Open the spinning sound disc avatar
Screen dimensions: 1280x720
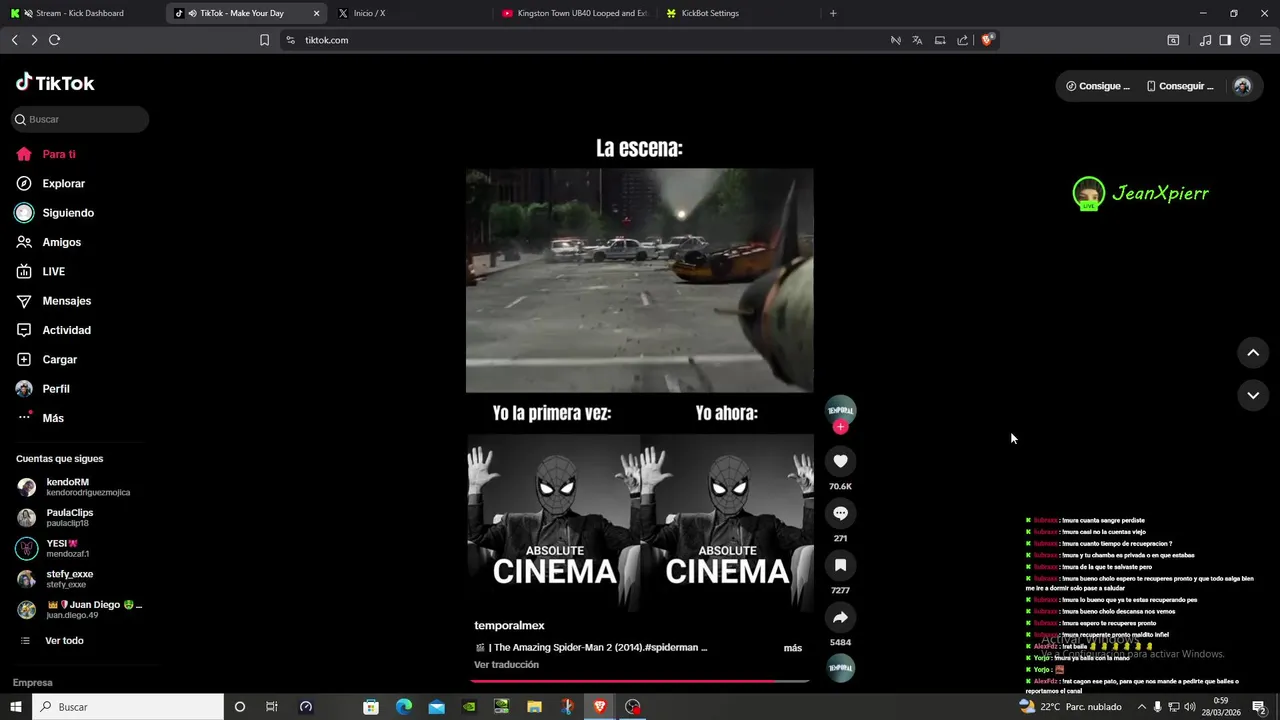coord(840,667)
